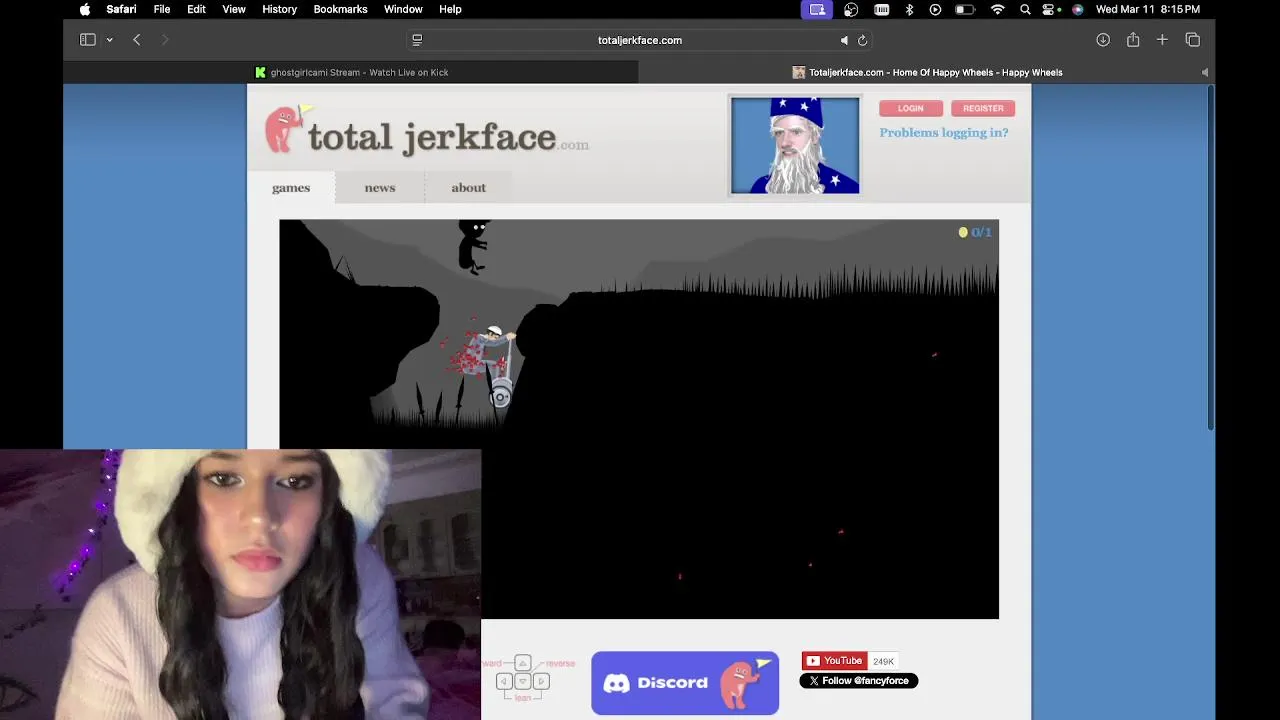Open the Apple menu
The height and width of the screenshot is (720, 1280).
tap(85, 9)
